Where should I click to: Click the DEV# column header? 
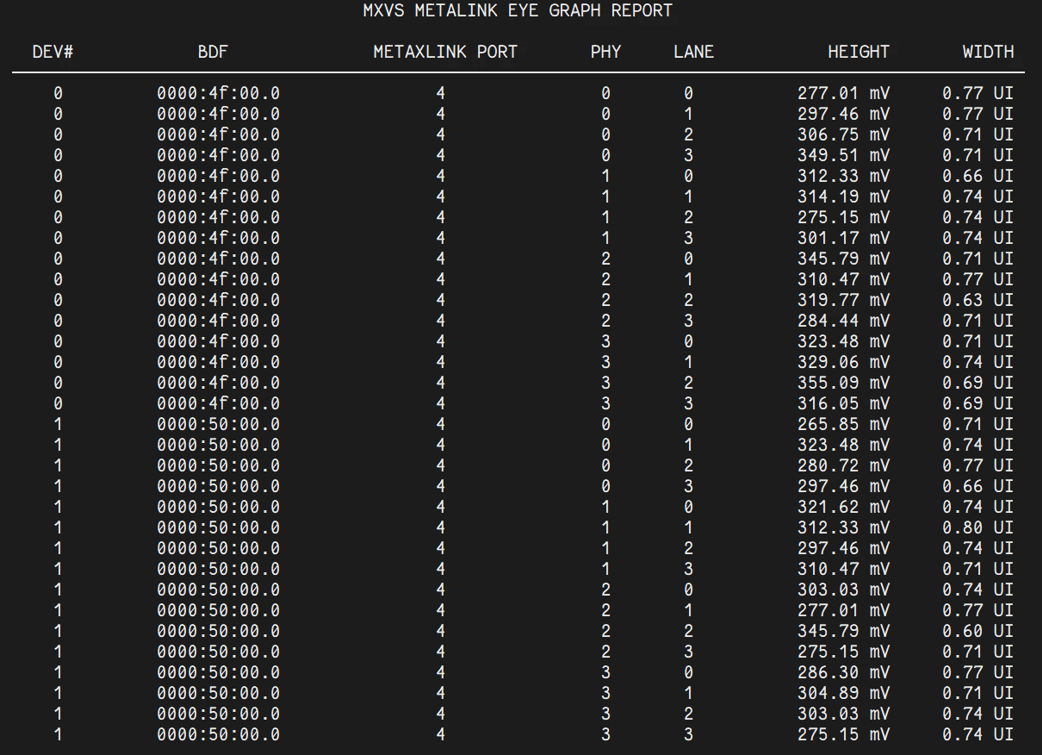[53, 52]
